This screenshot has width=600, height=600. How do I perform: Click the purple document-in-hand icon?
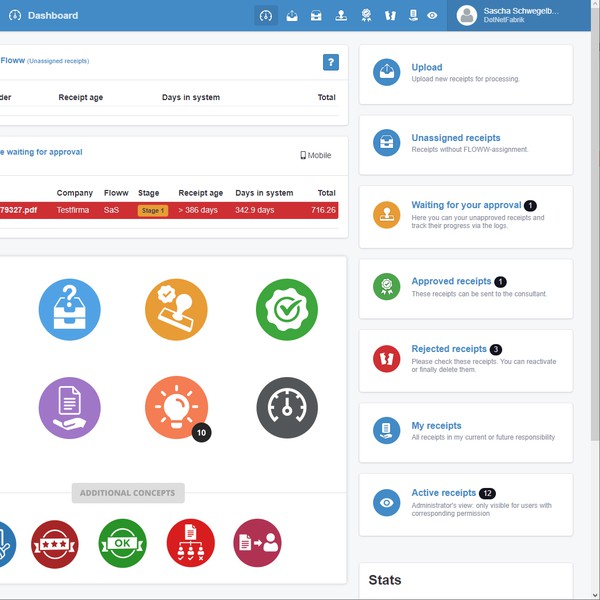click(70, 408)
